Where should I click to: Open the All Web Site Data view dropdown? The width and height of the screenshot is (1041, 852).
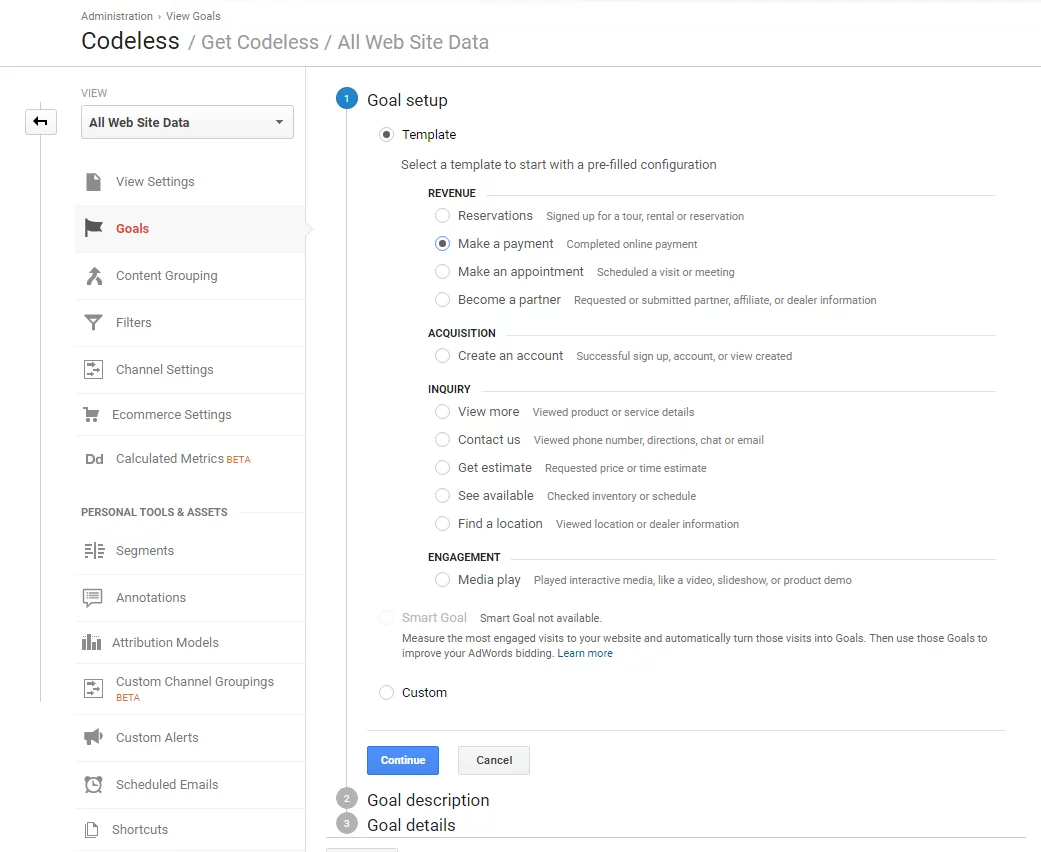click(x=187, y=122)
